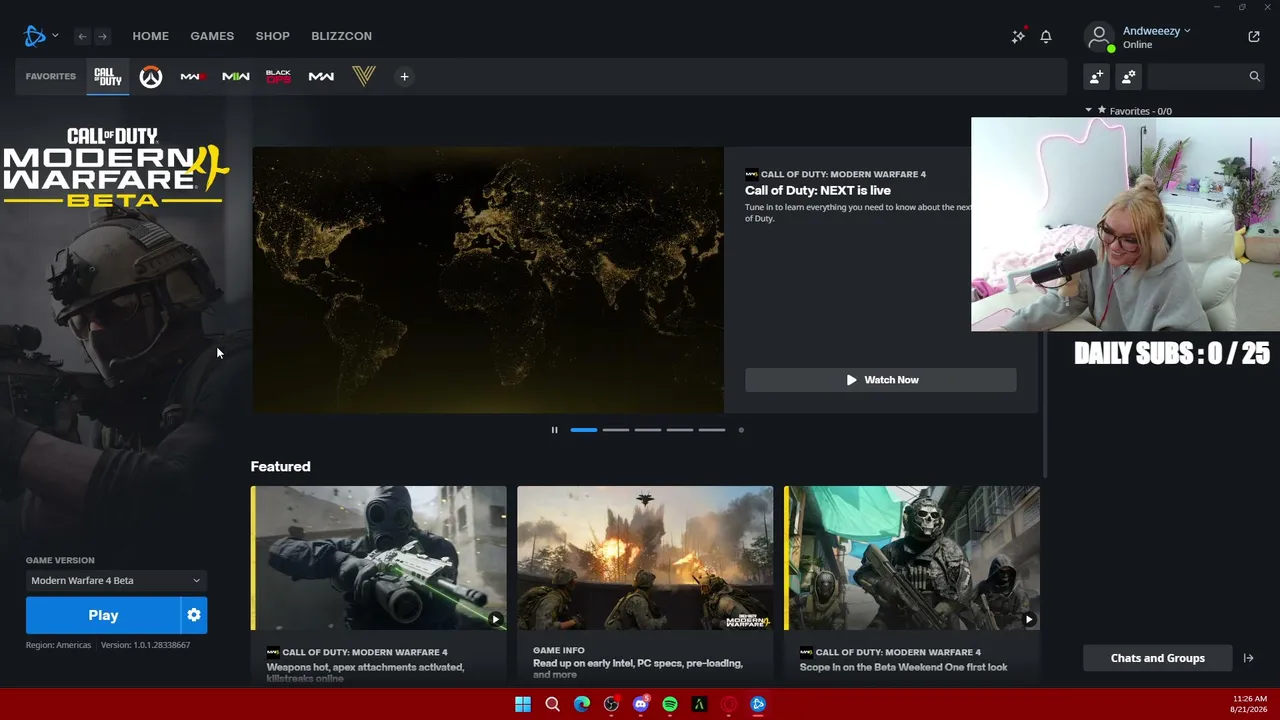Viewport: 1280px width, 720px height.
Task: Pop out the social panel
Action: tap(1254, 36)
